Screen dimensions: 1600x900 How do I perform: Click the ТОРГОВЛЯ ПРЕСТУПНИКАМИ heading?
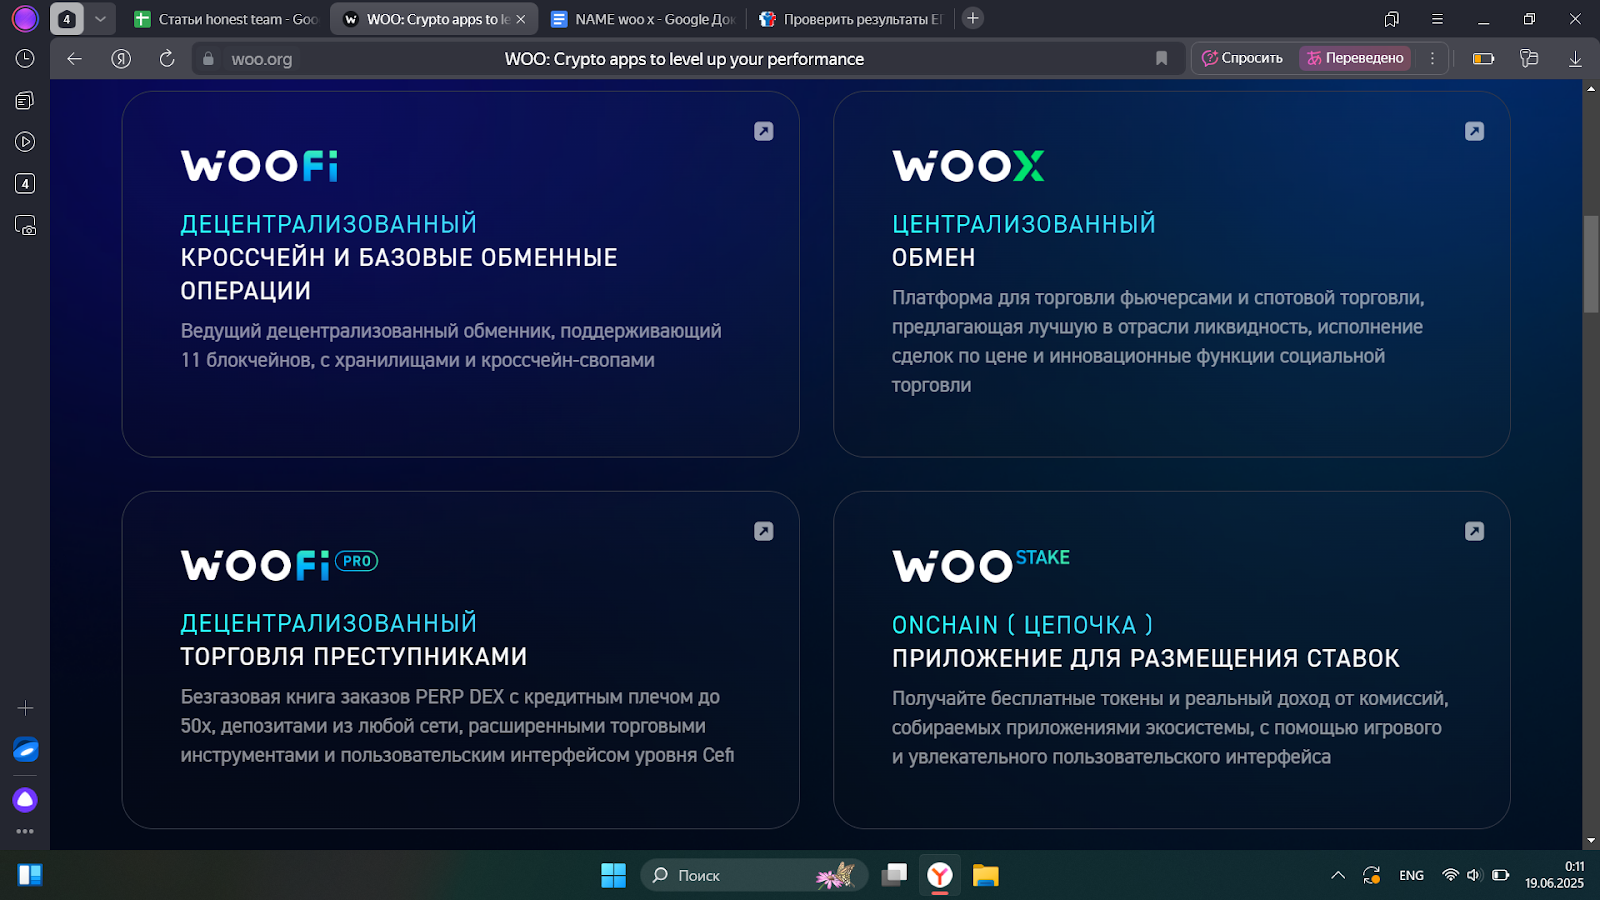[354, 656]
